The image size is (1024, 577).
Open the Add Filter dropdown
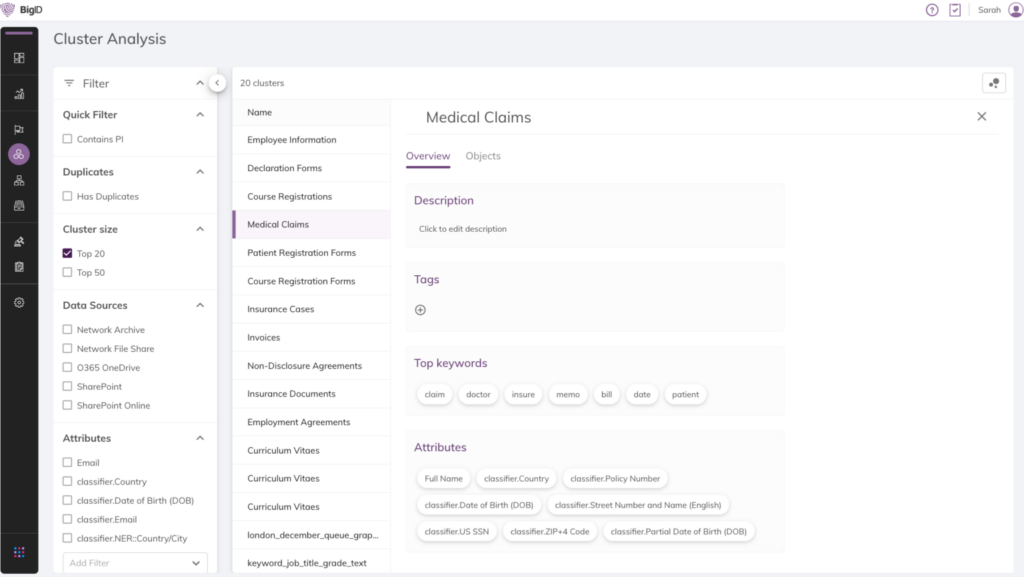point(134,563)
